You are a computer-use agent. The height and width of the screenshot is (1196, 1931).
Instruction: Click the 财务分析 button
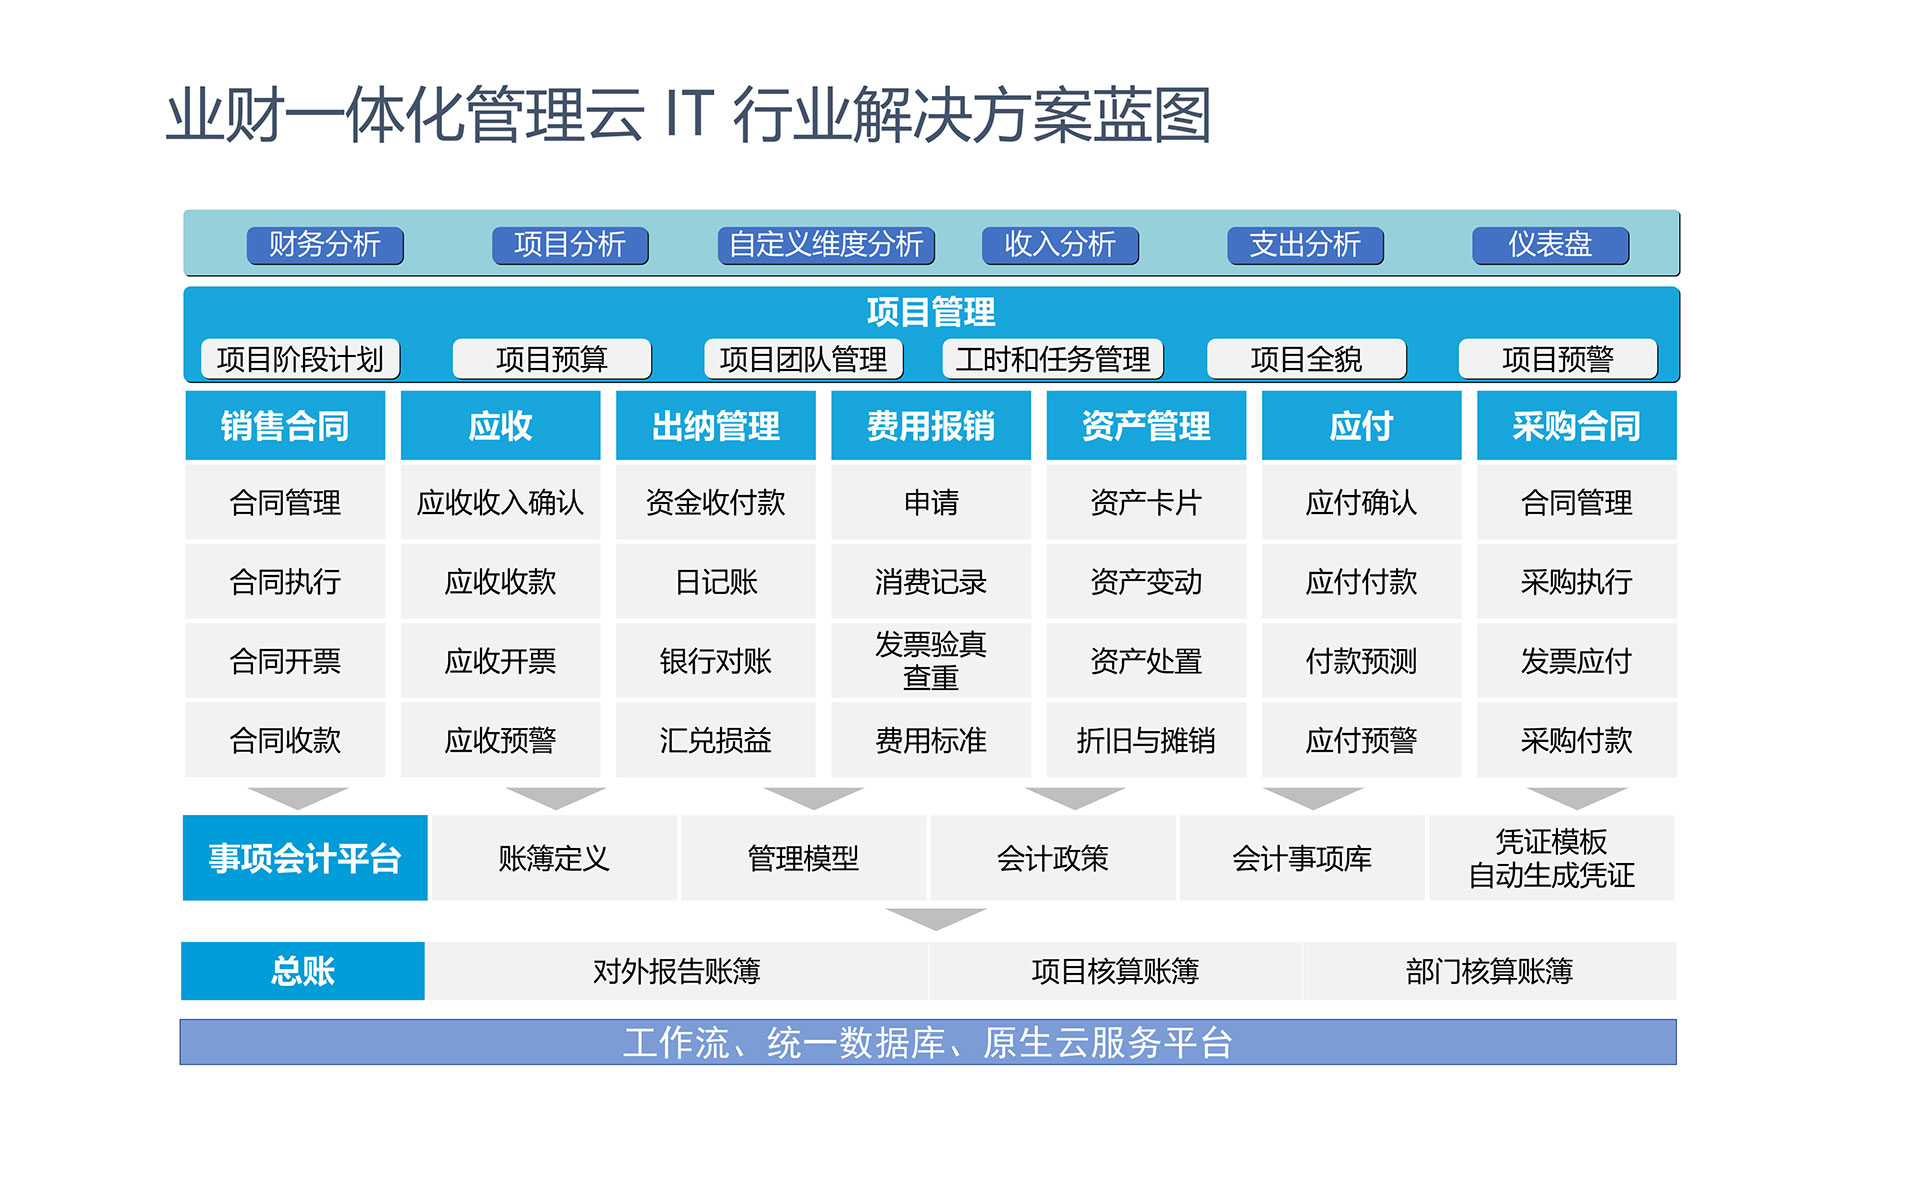(325, 245)
